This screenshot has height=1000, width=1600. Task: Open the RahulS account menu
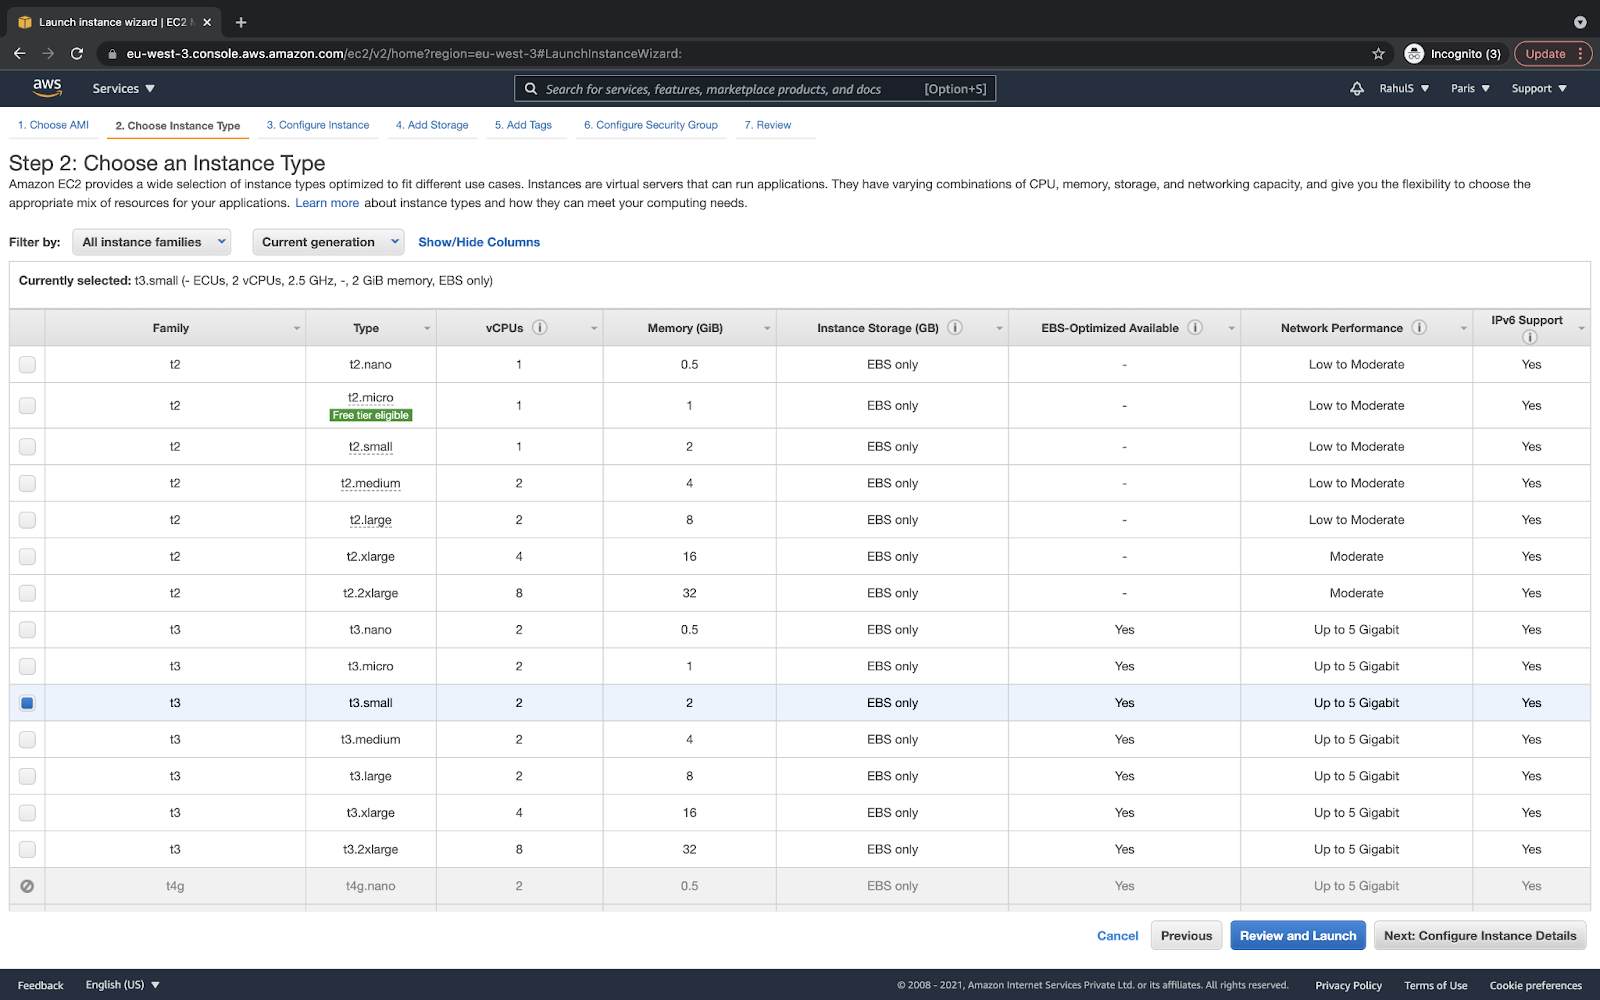click(x=1404, y=89)
